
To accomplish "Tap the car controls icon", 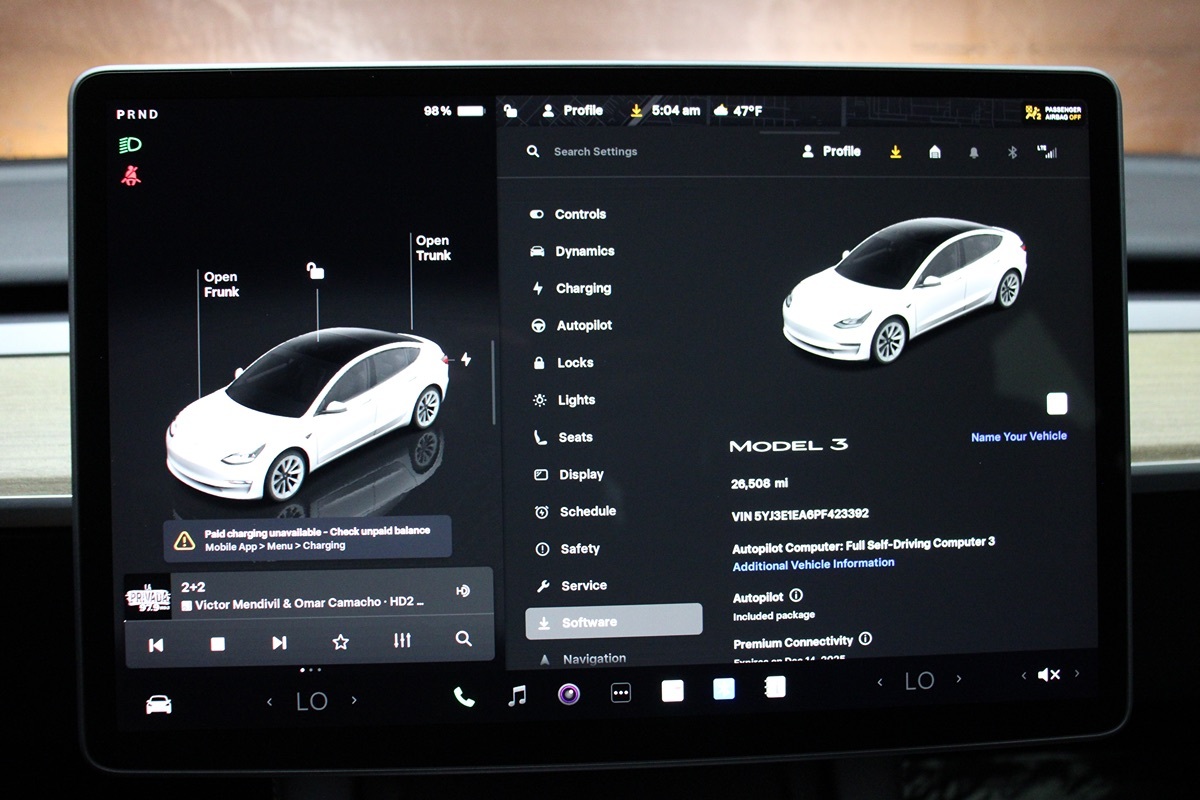I will pos(159,705).
